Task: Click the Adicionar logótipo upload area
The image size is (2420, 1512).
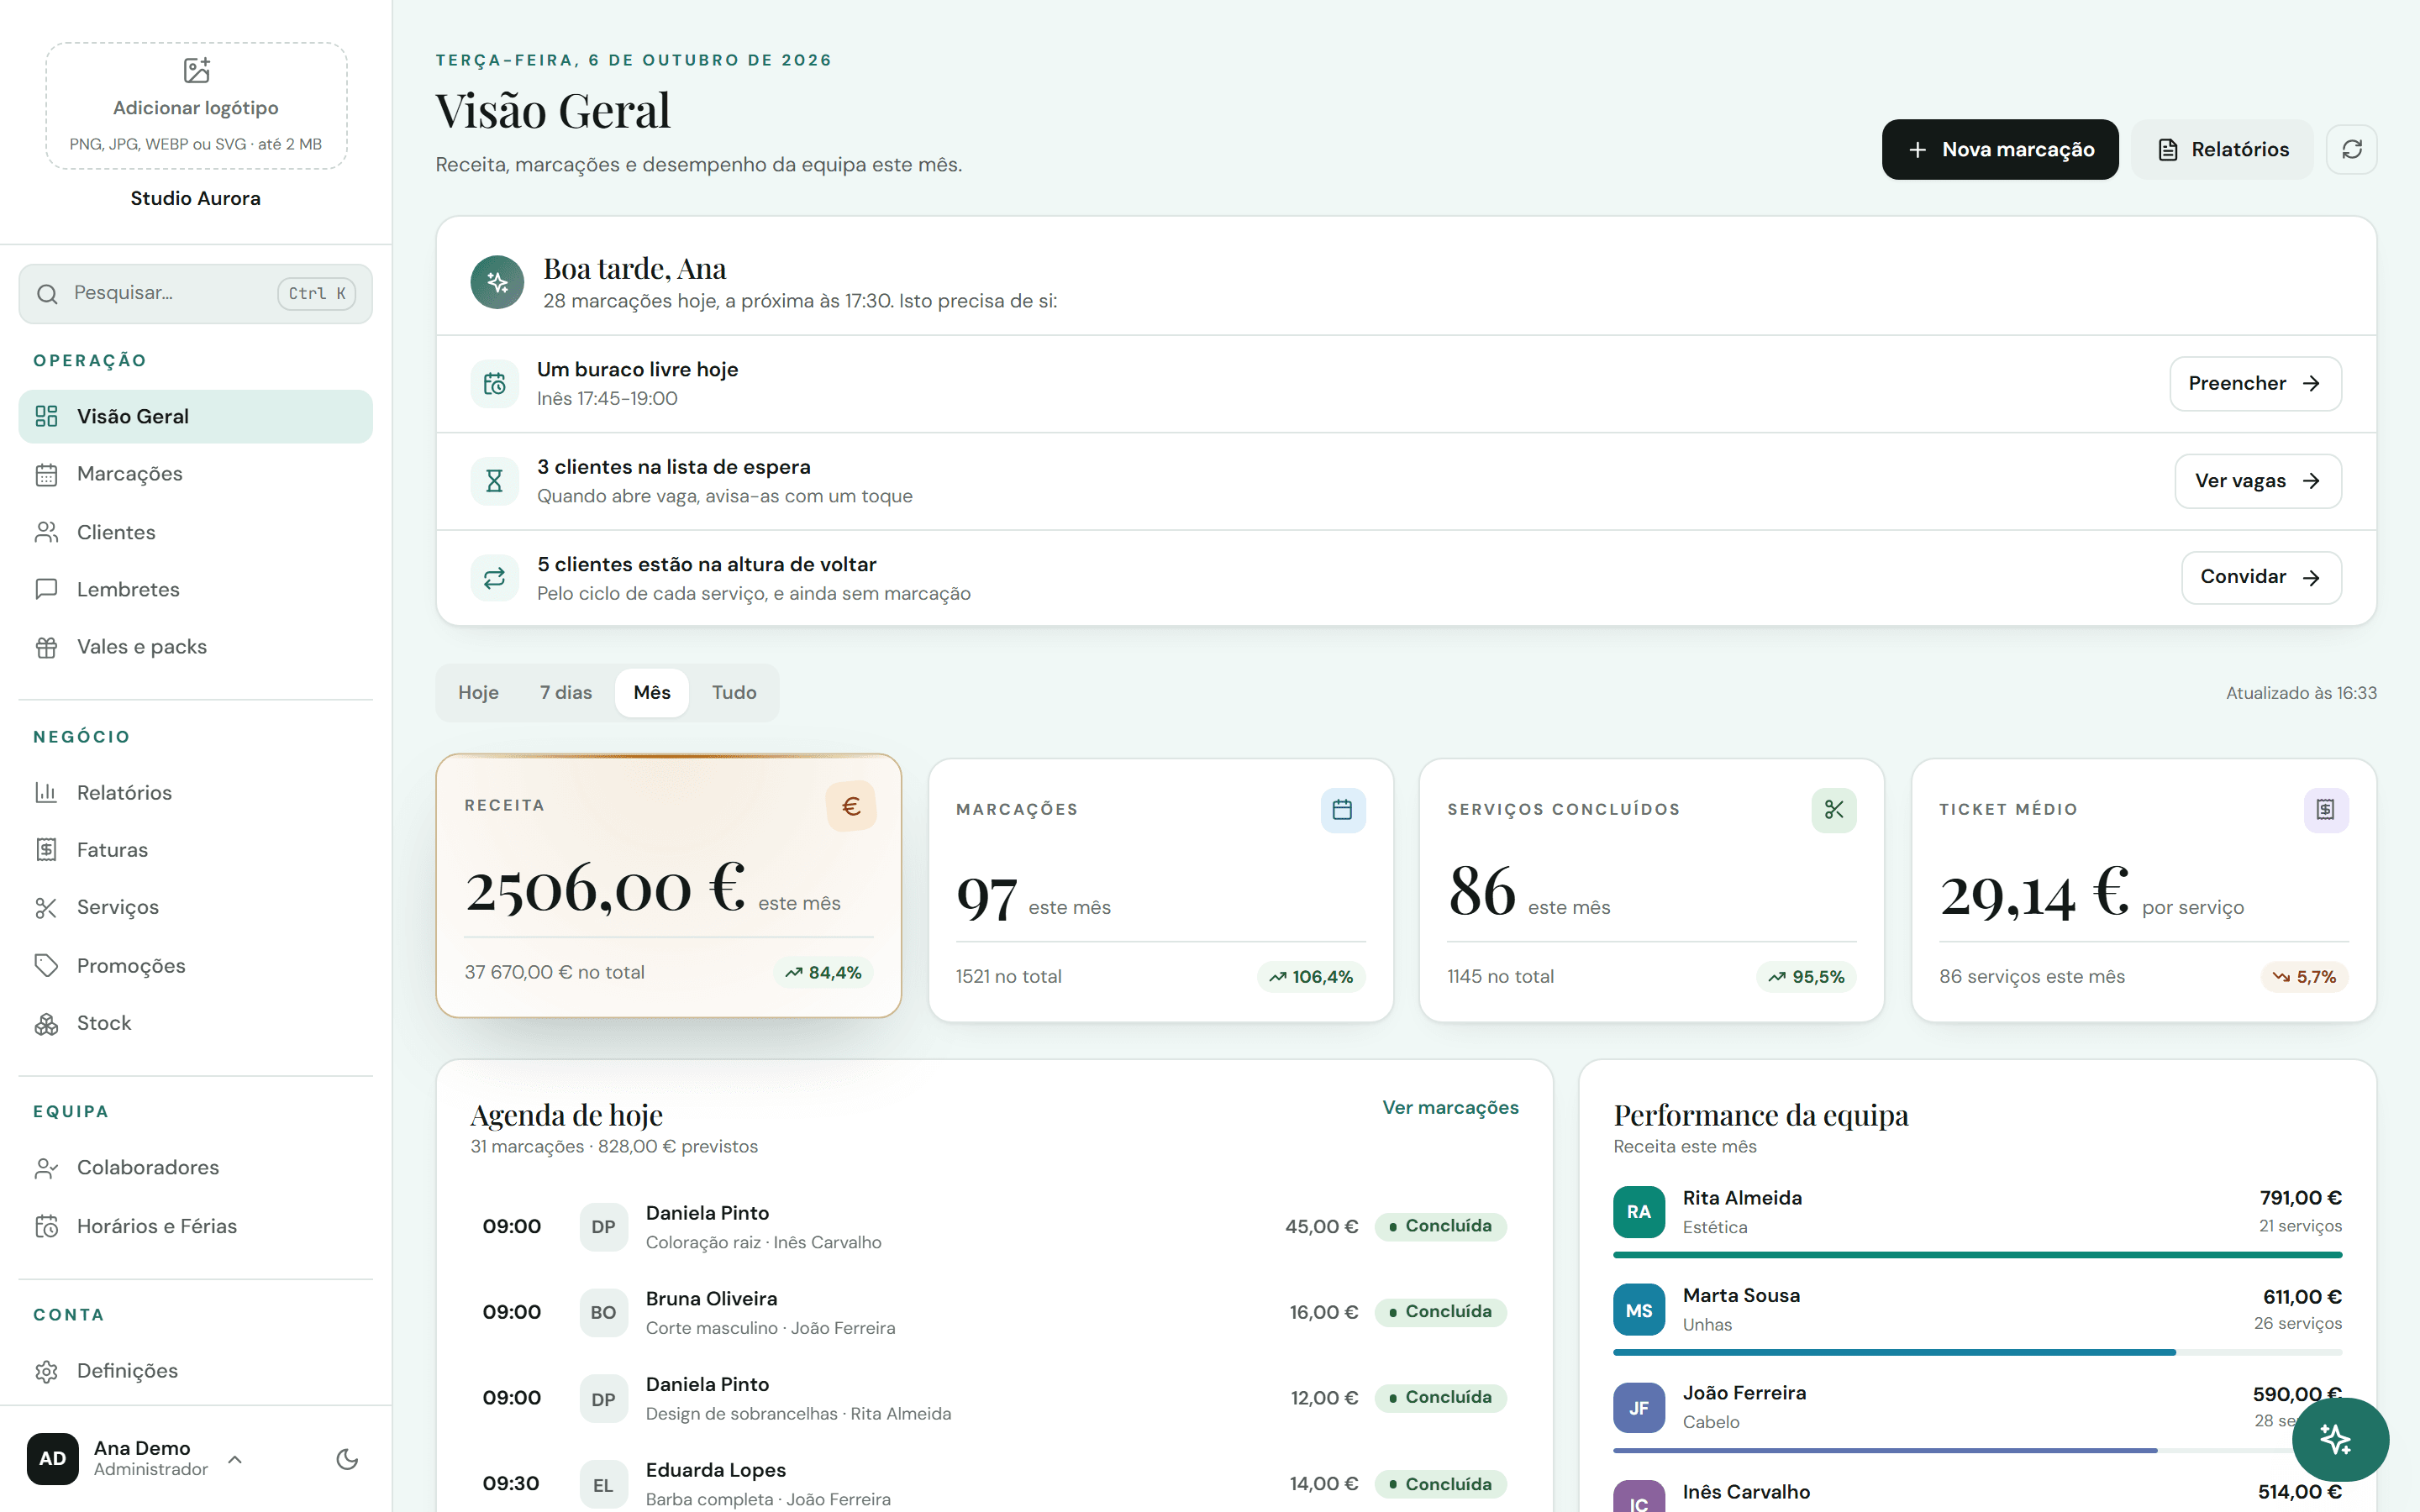Action: [196, 106]
